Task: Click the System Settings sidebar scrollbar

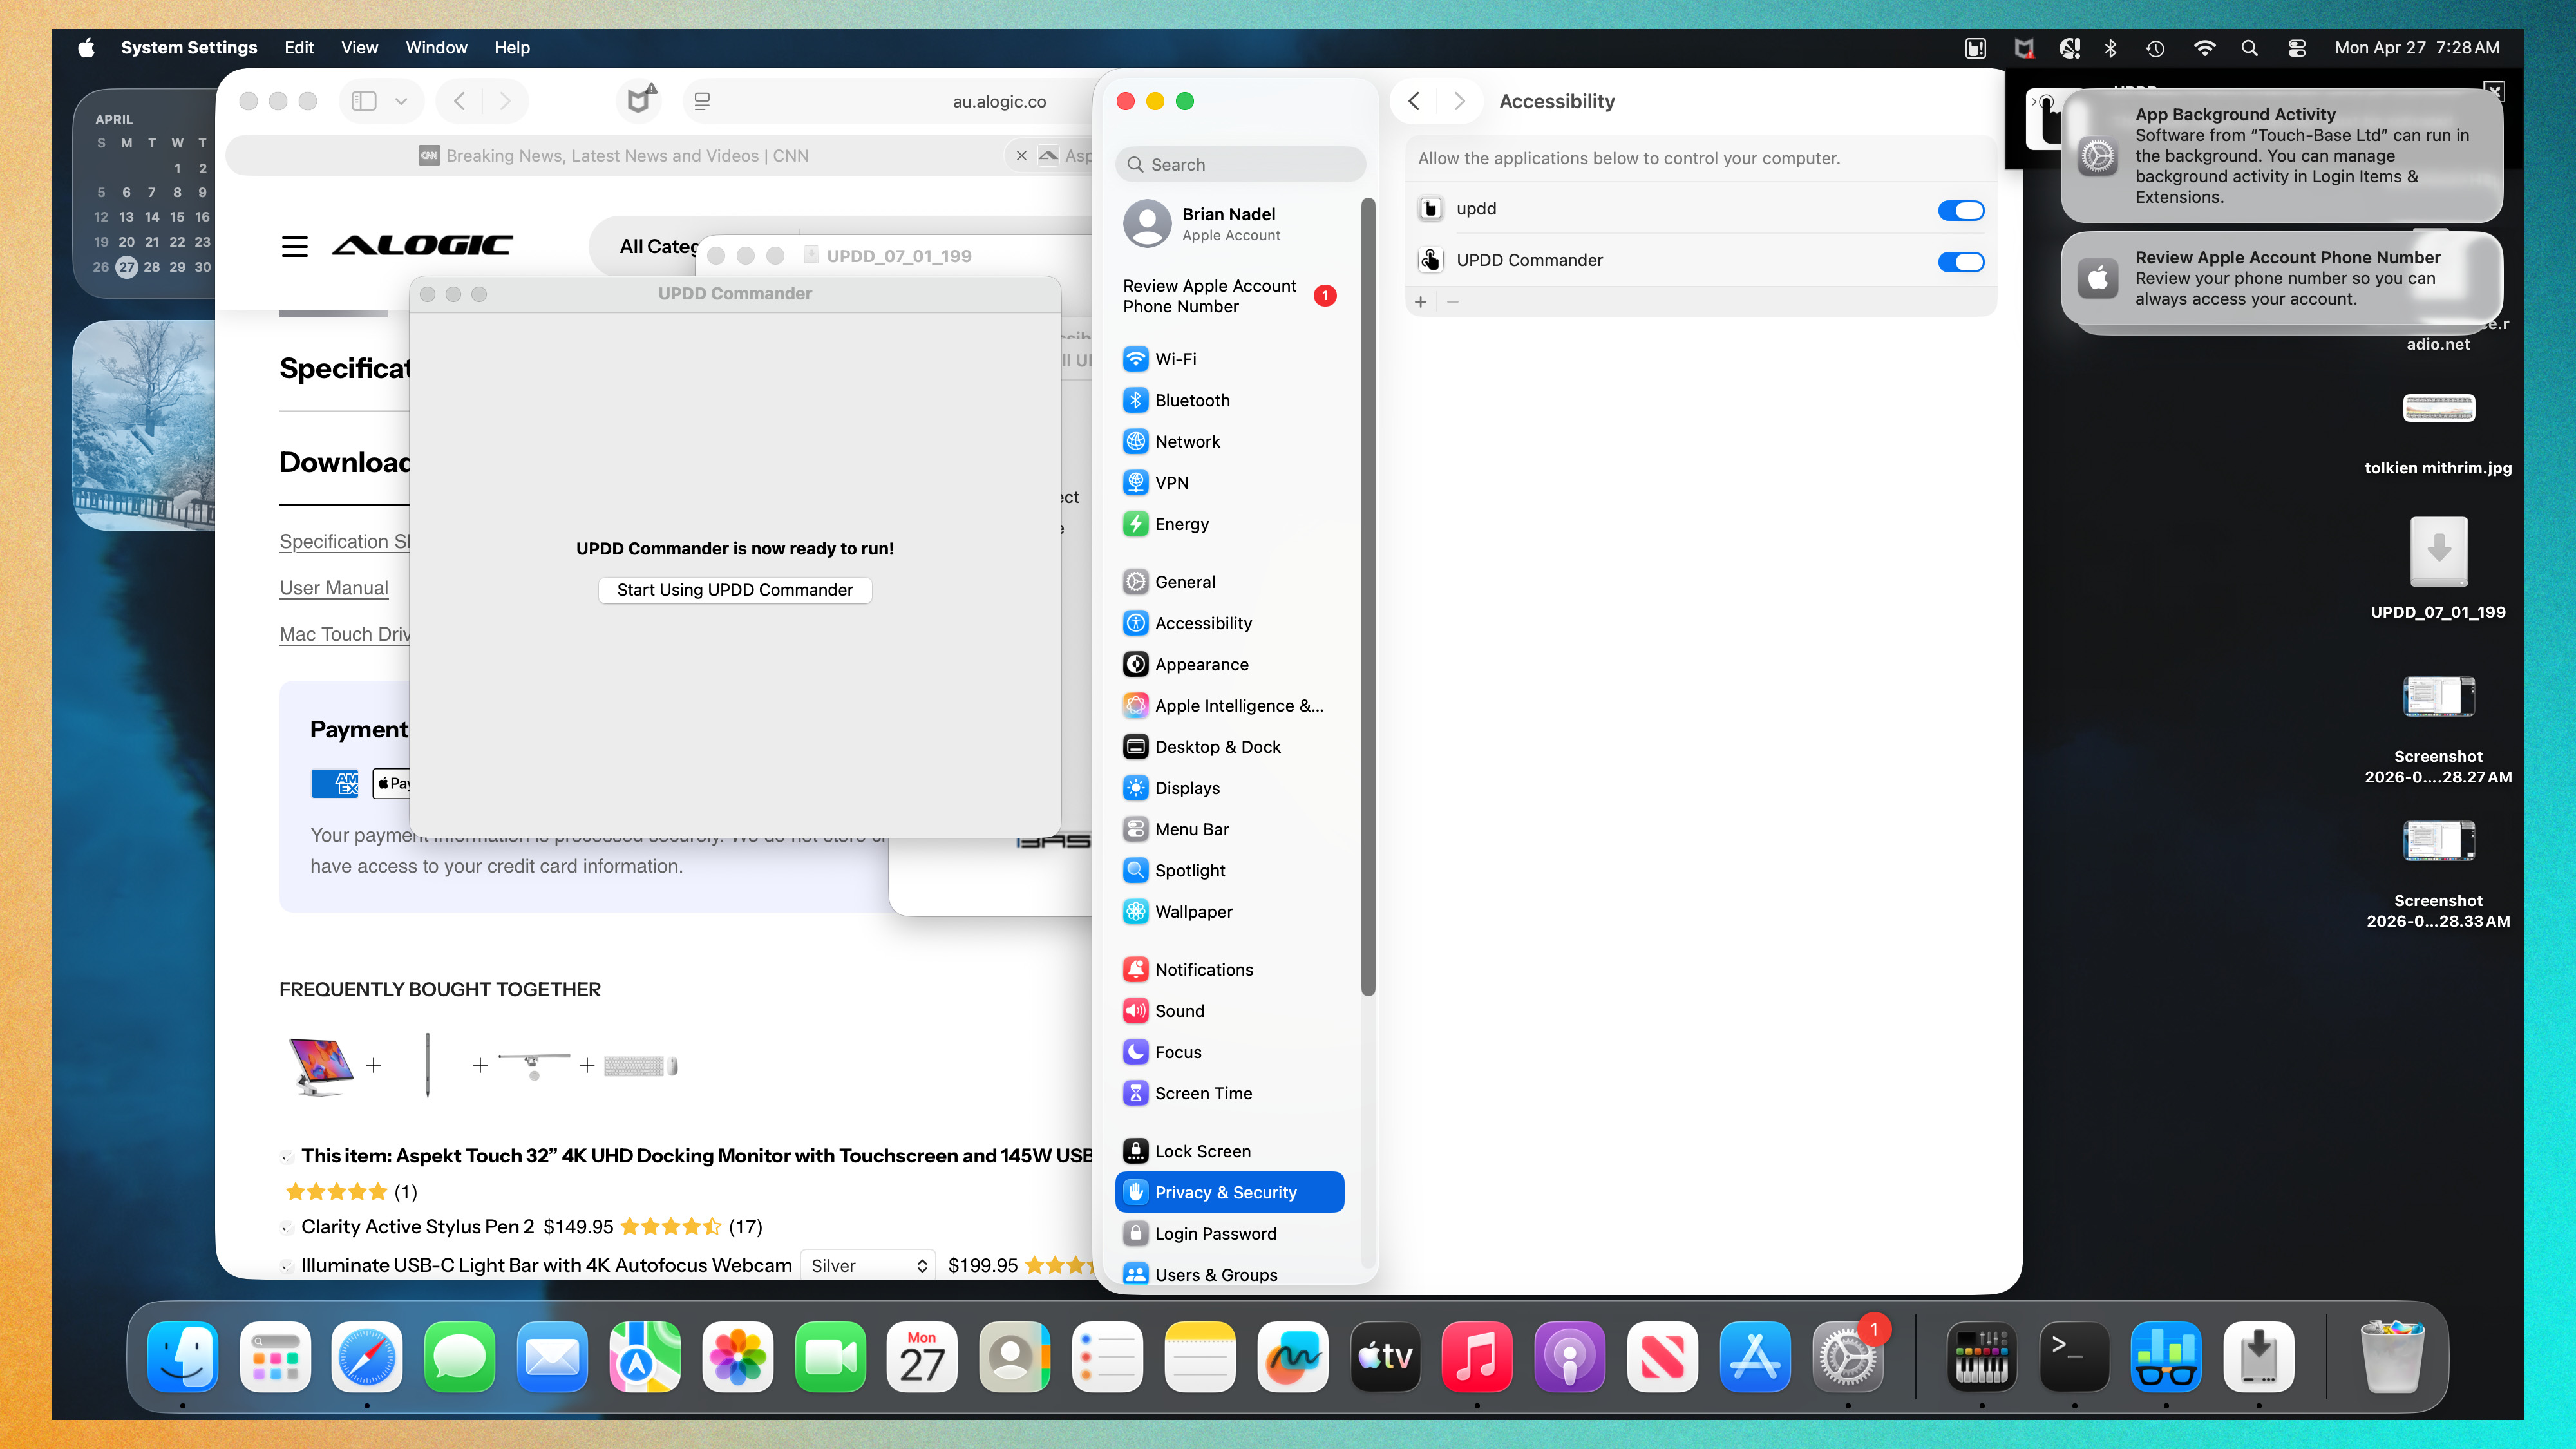Action: point(1368,597)
